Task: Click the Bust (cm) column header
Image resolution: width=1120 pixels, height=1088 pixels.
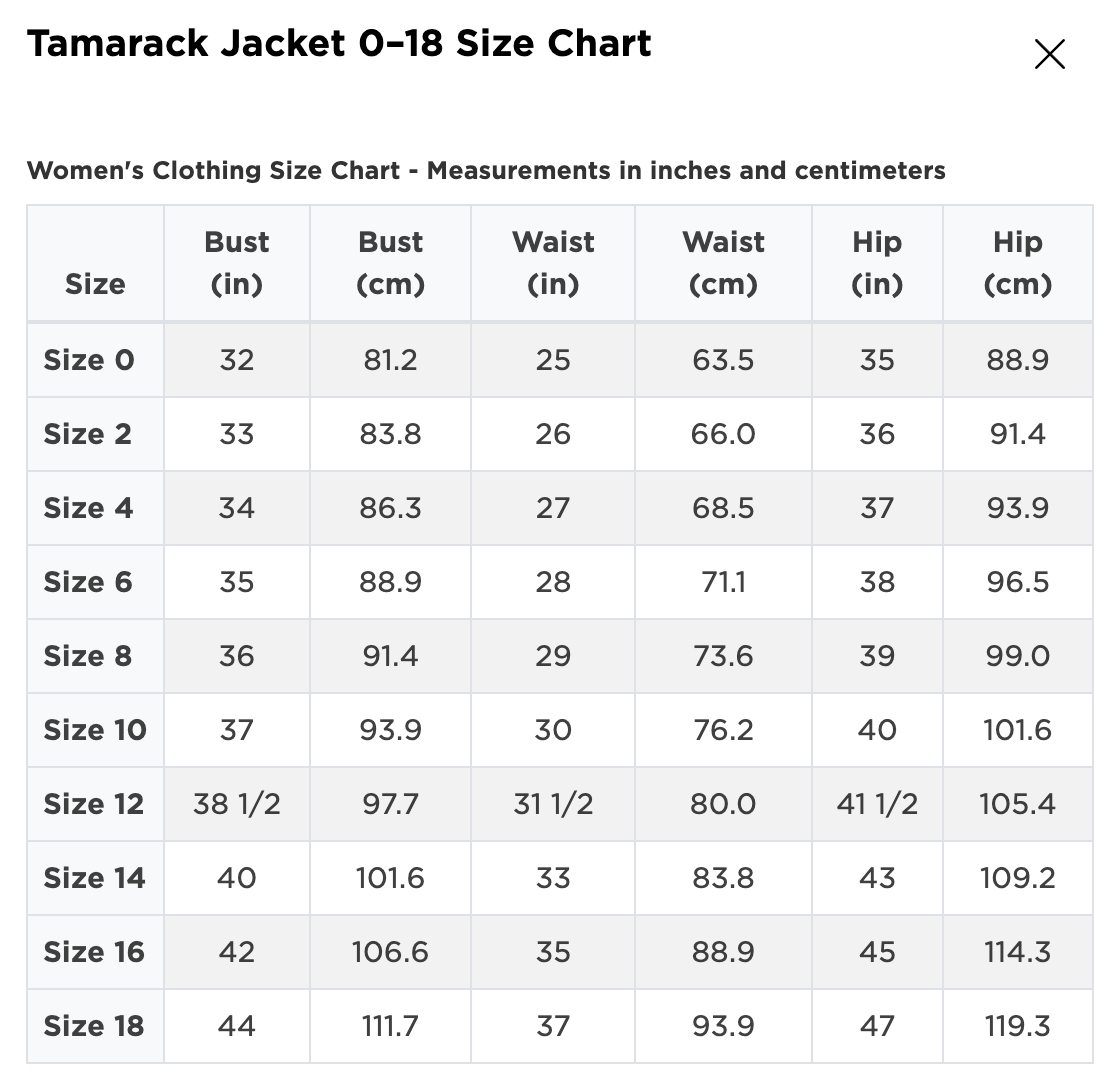Action: (390, 264)
